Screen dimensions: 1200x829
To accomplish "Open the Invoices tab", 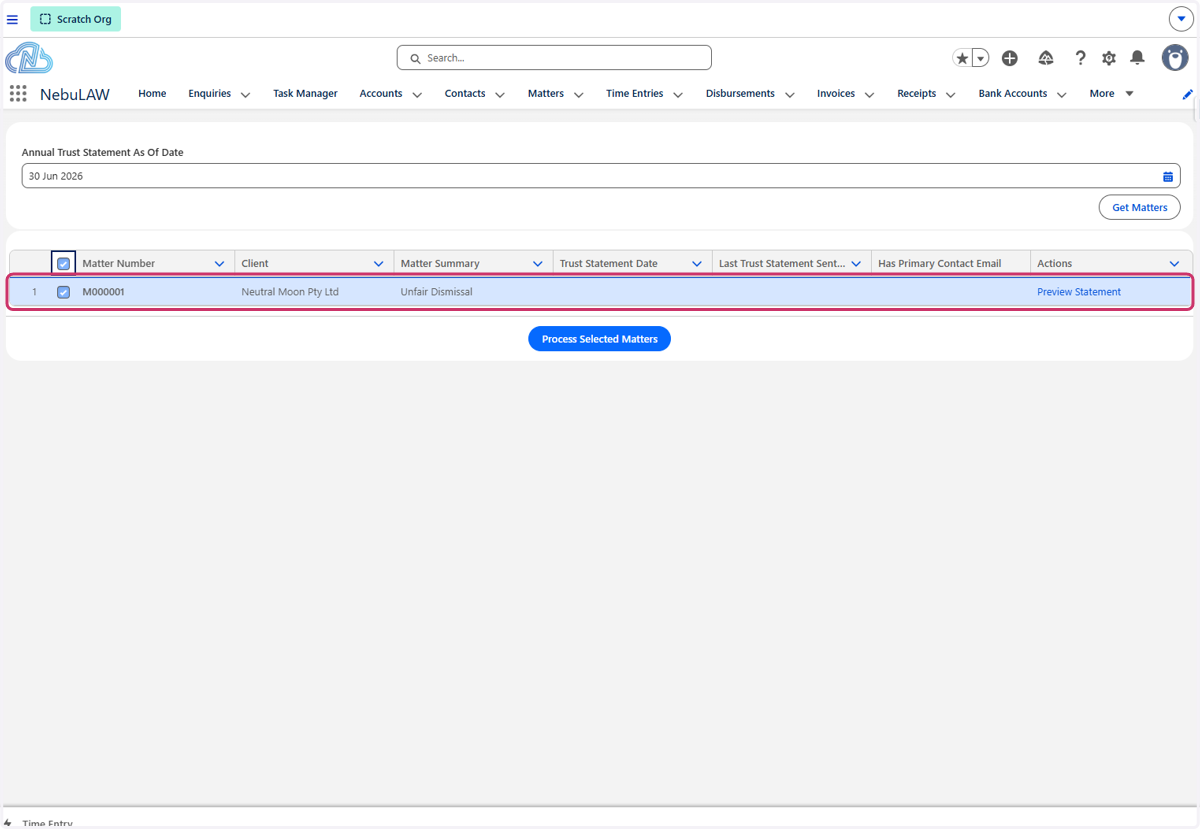I will (x=836, y=93).
